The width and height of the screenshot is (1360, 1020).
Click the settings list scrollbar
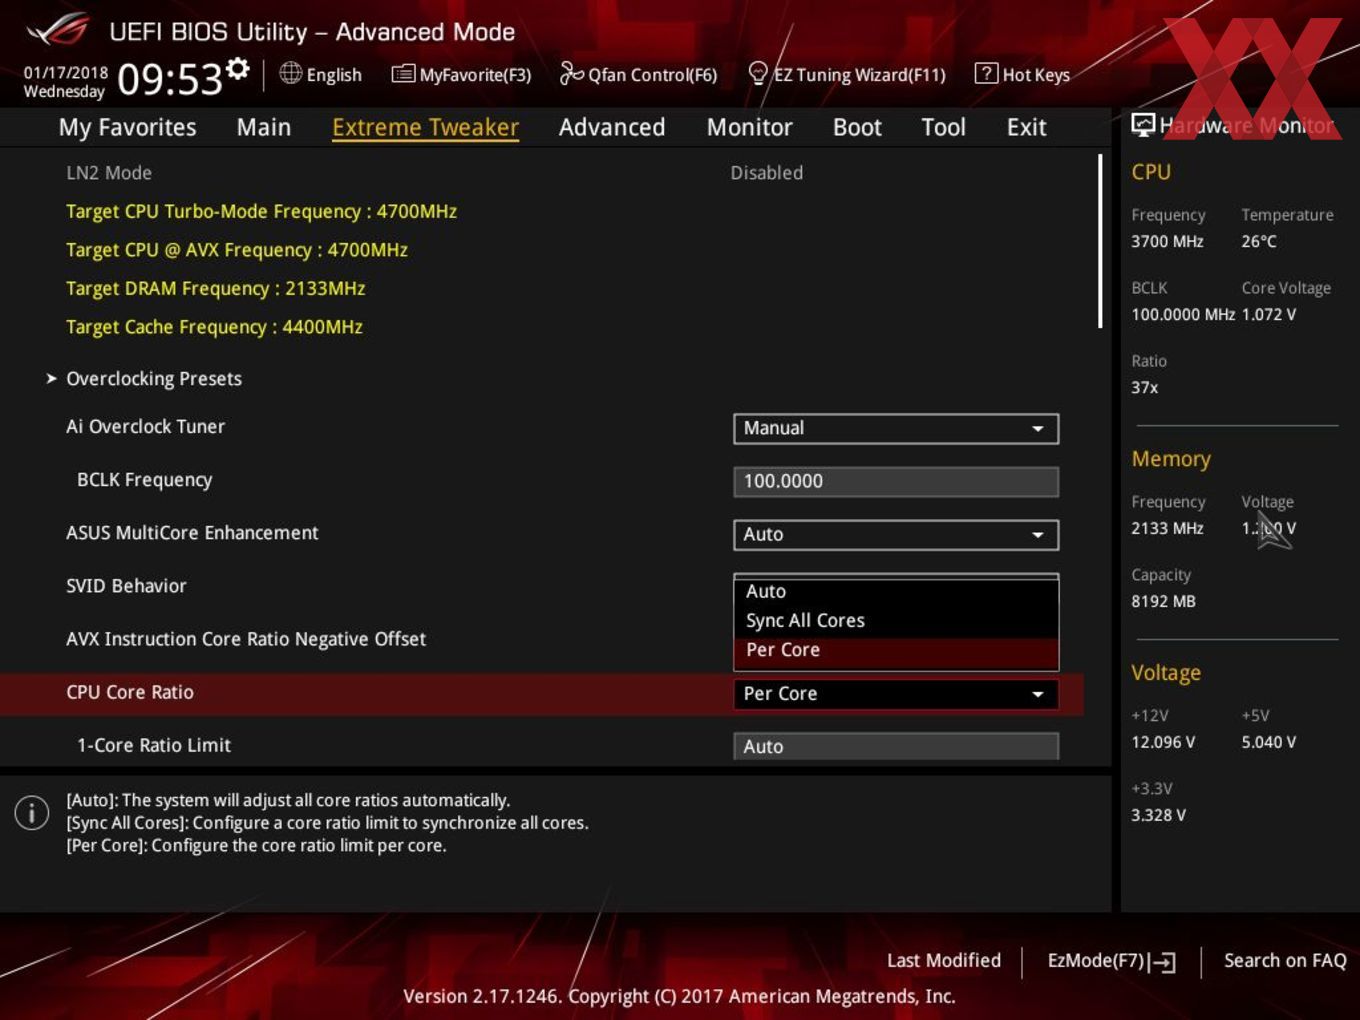(x=1100, y=240)
